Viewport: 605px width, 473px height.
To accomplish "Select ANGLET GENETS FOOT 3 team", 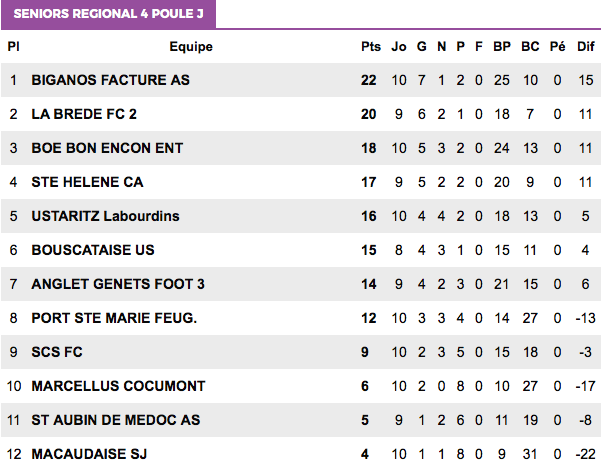I will tap(118, 284).
